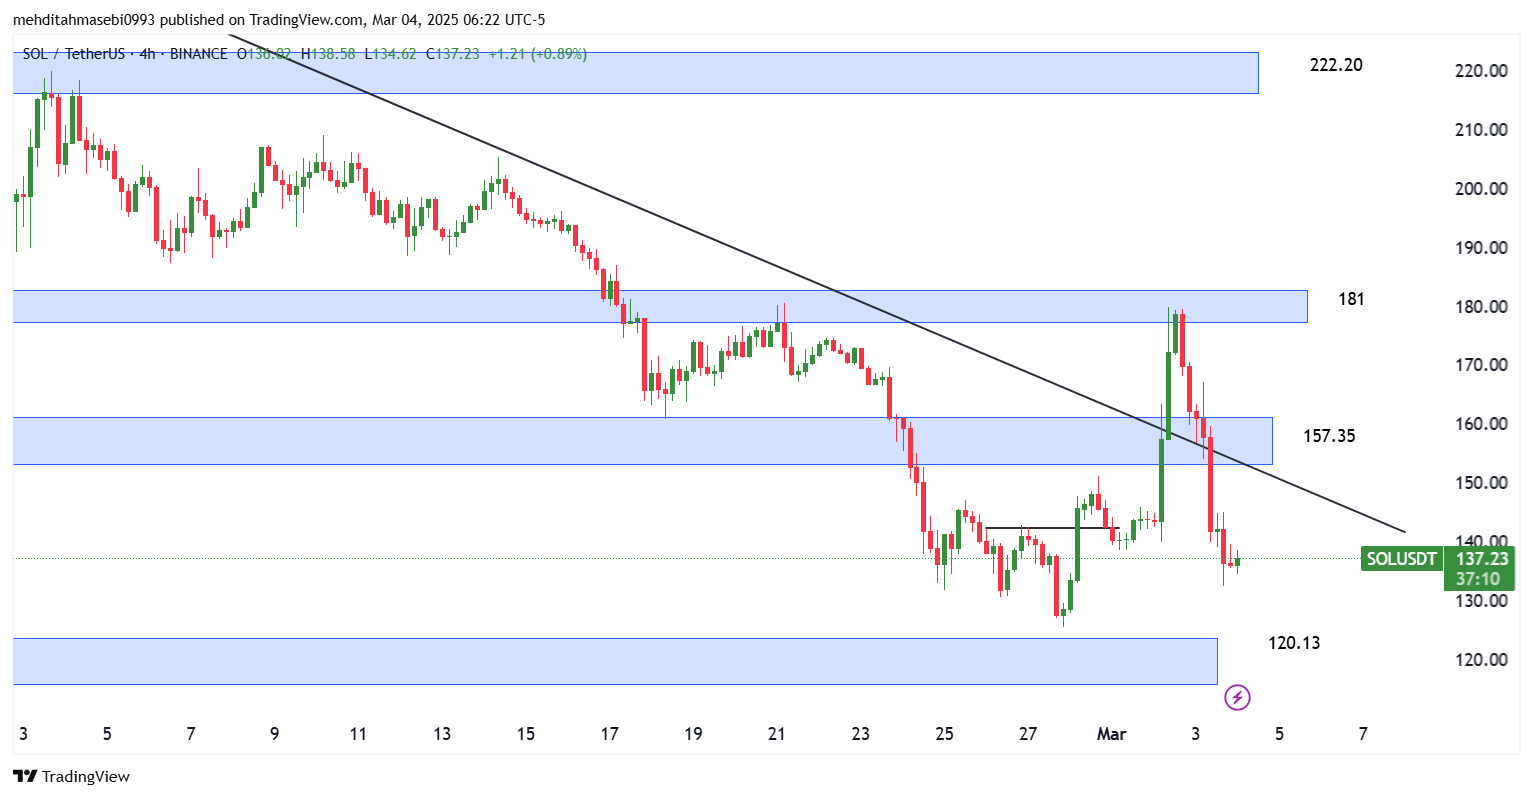
Task: Click the 170.00 price axis label
Action: coord(1482,365)
